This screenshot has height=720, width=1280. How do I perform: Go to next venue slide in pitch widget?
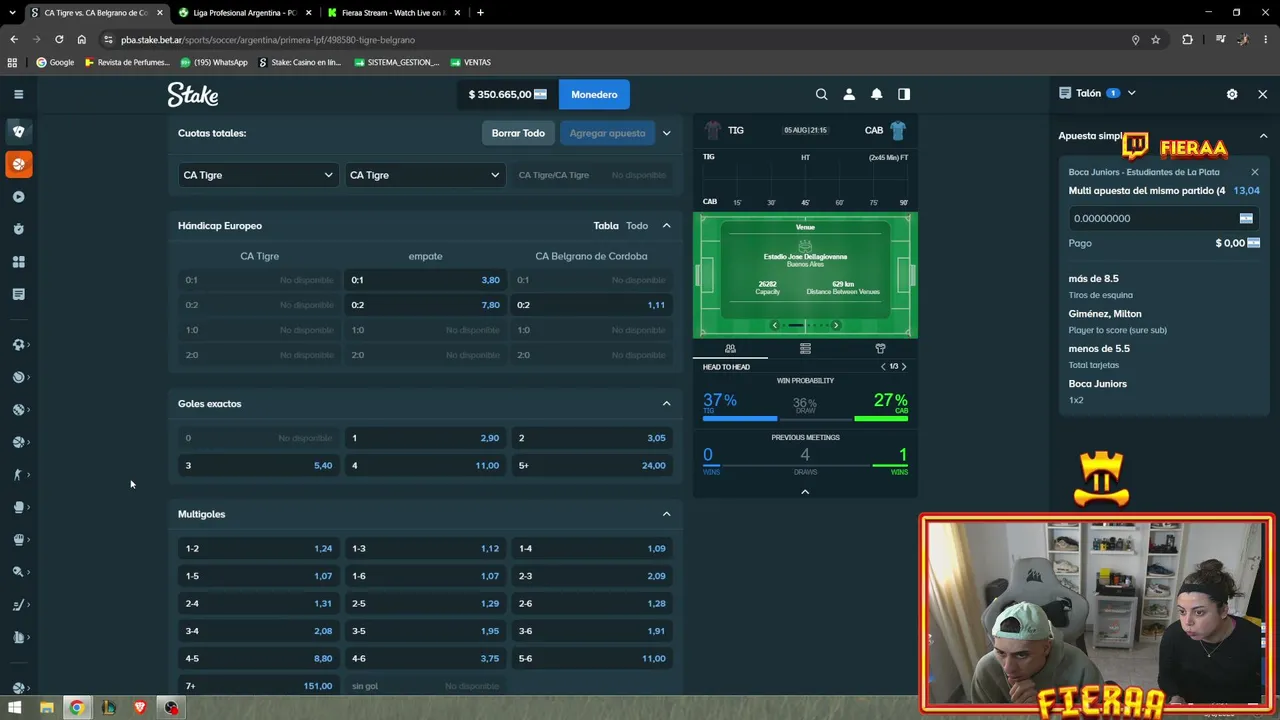pos(836,325)
